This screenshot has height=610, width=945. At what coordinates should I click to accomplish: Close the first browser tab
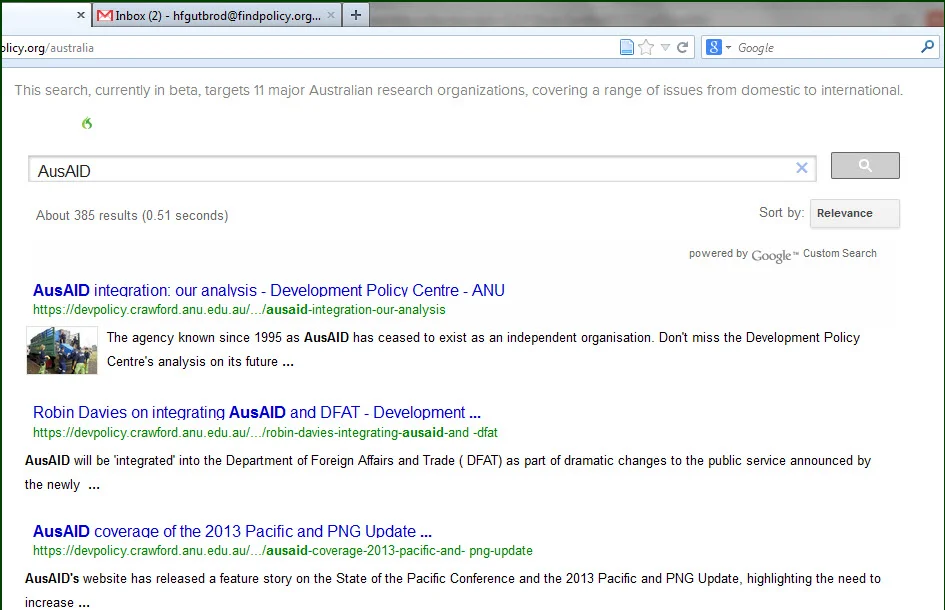point(81,15)
